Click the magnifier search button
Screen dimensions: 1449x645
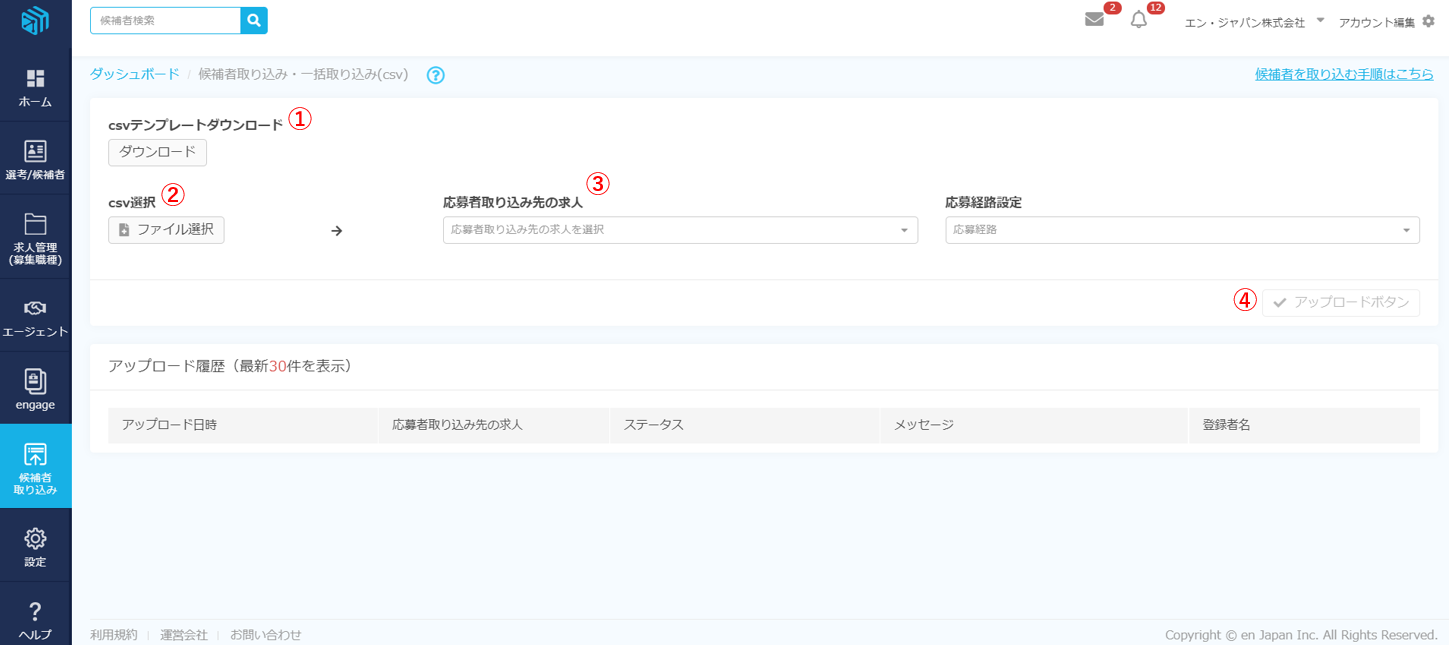pyautogui.click(x=254, y=20)
